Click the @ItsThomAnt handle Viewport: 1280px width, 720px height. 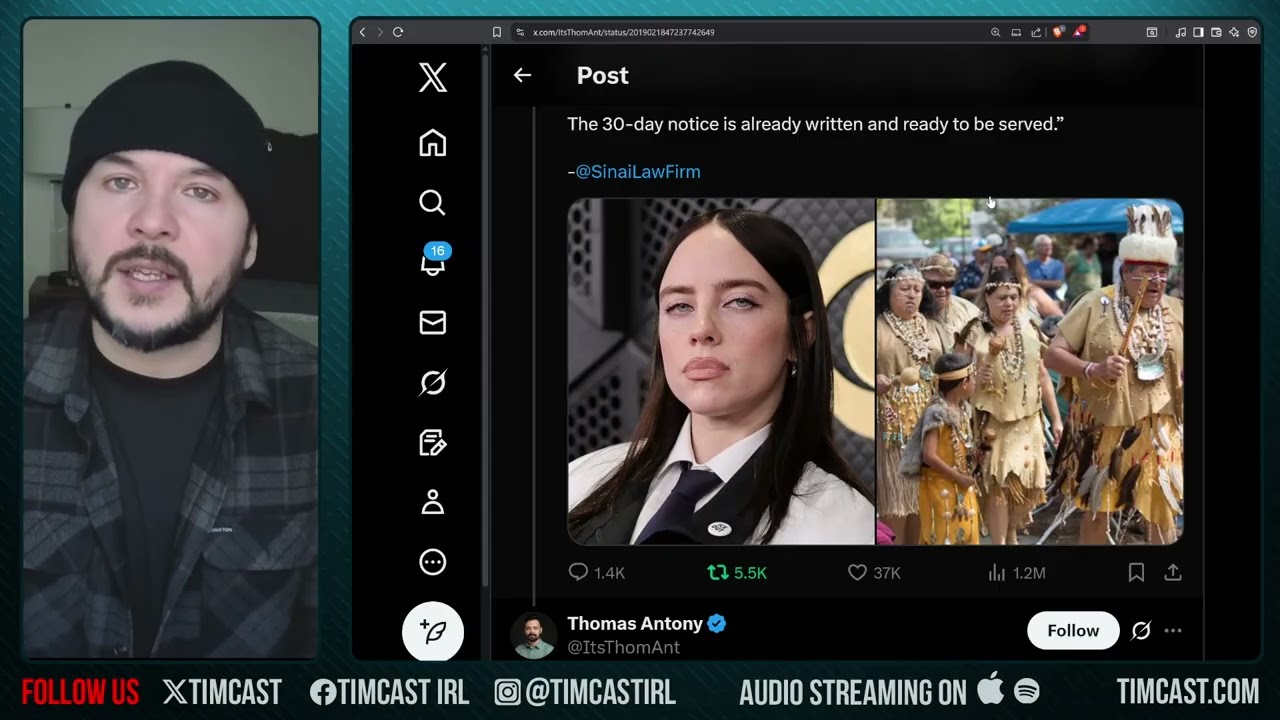[x=624, y=648]
